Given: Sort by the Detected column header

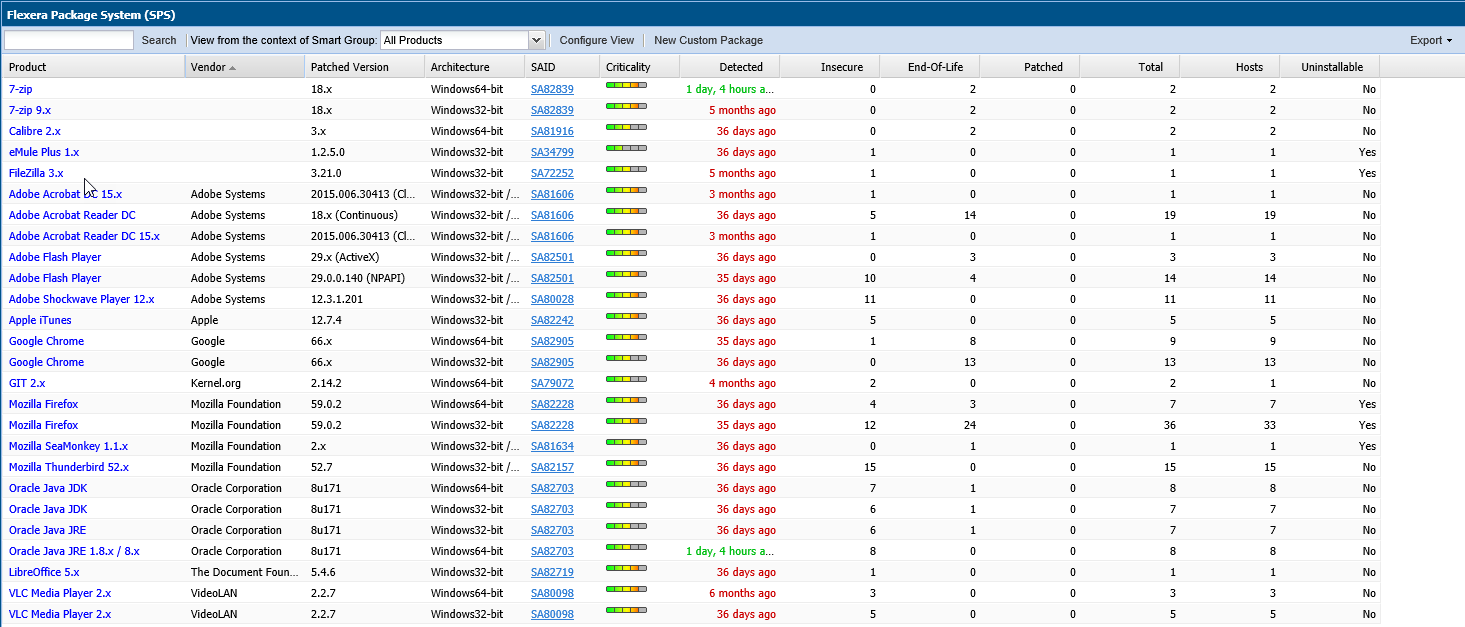Looking at the screenshot, I should pyautogui.click(x=741, y=67).
